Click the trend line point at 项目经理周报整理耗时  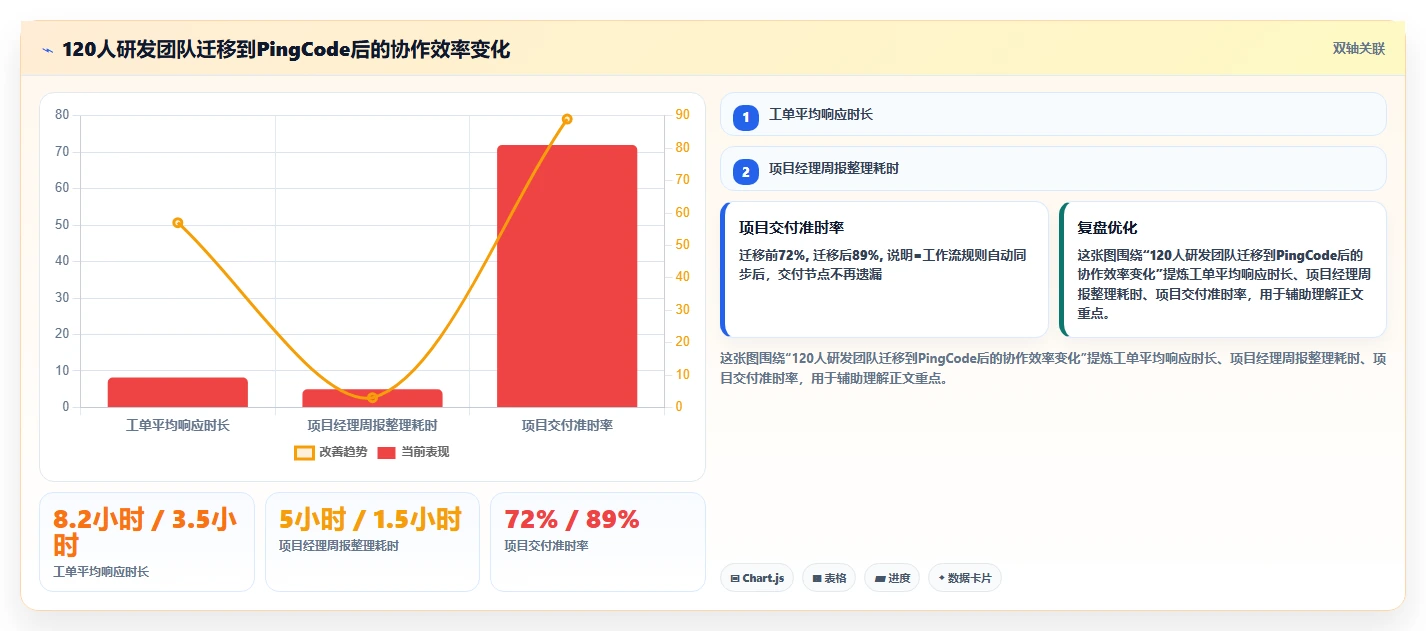click(x=372, y=398)
